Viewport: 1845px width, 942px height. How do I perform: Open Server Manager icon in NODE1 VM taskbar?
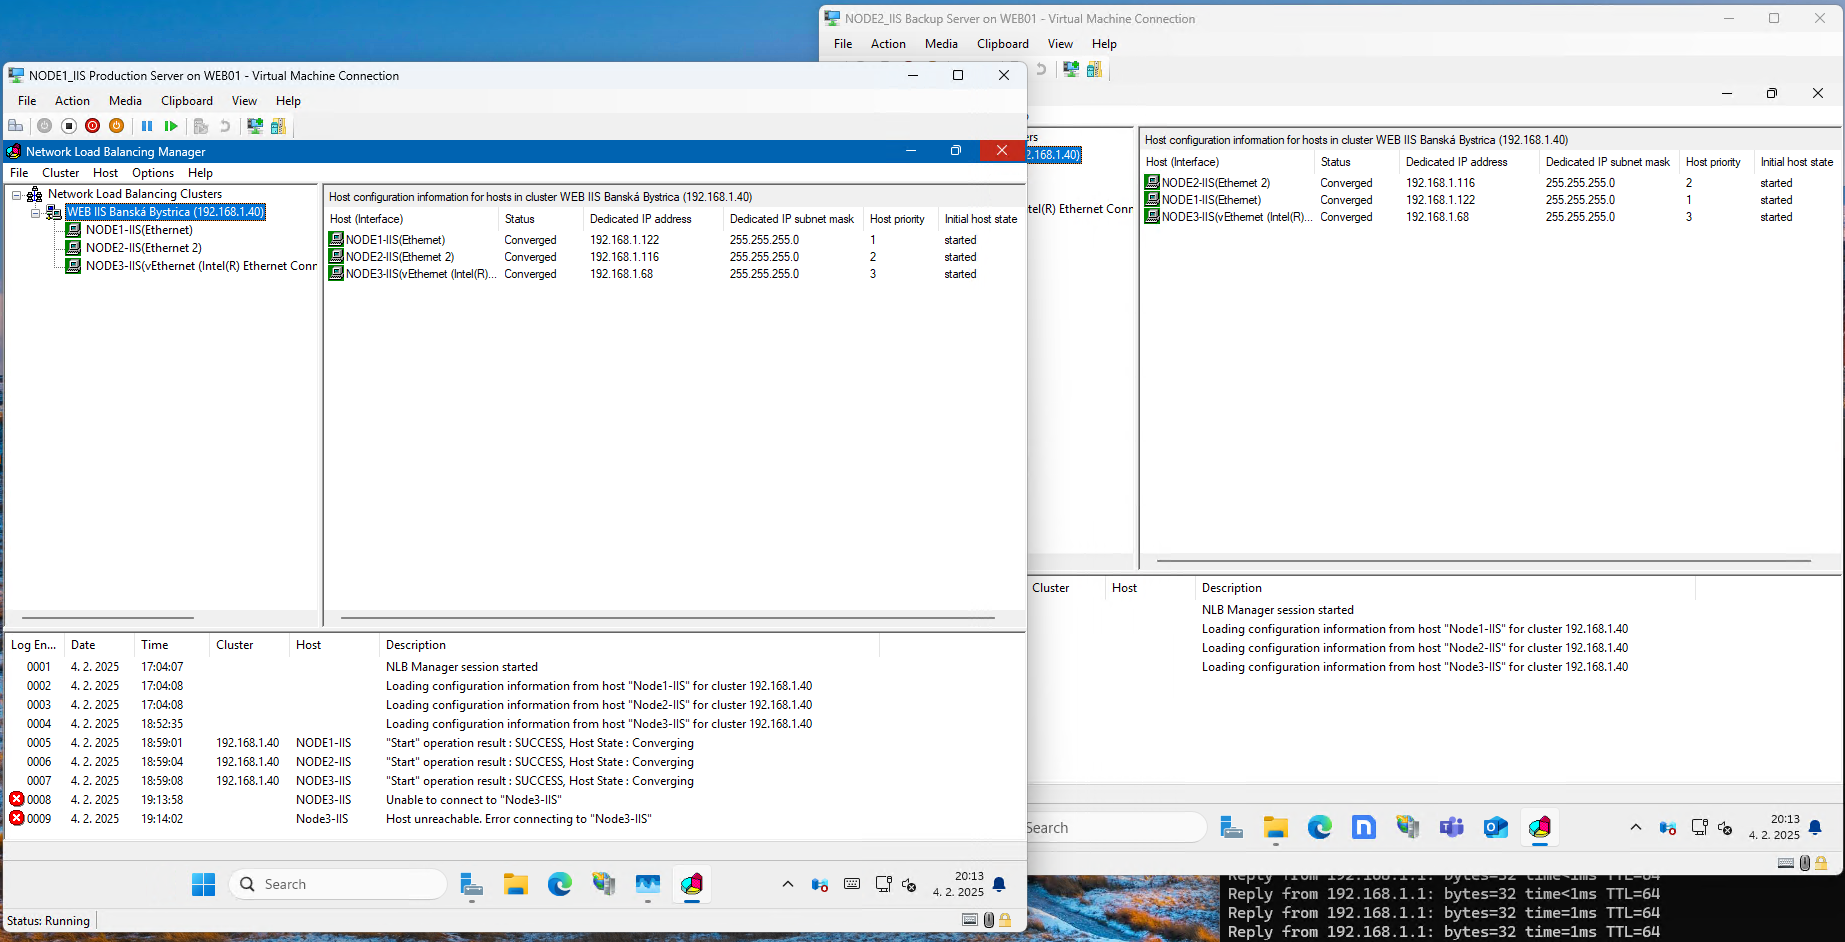point(471,885)
